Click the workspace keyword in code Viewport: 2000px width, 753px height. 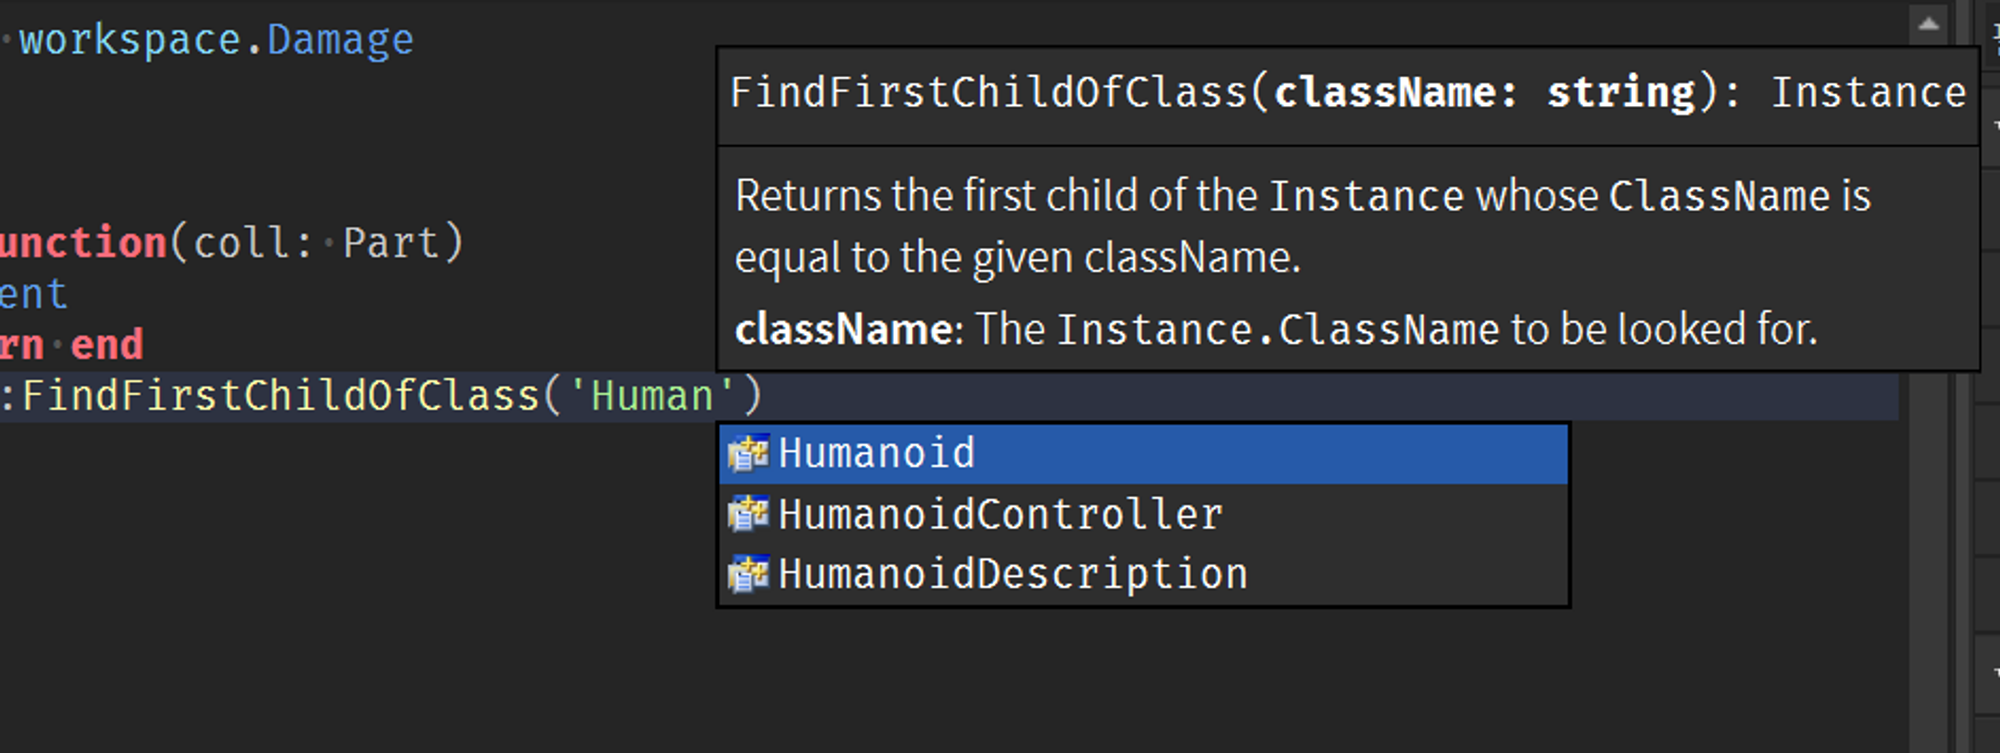(x=131, y=40)
